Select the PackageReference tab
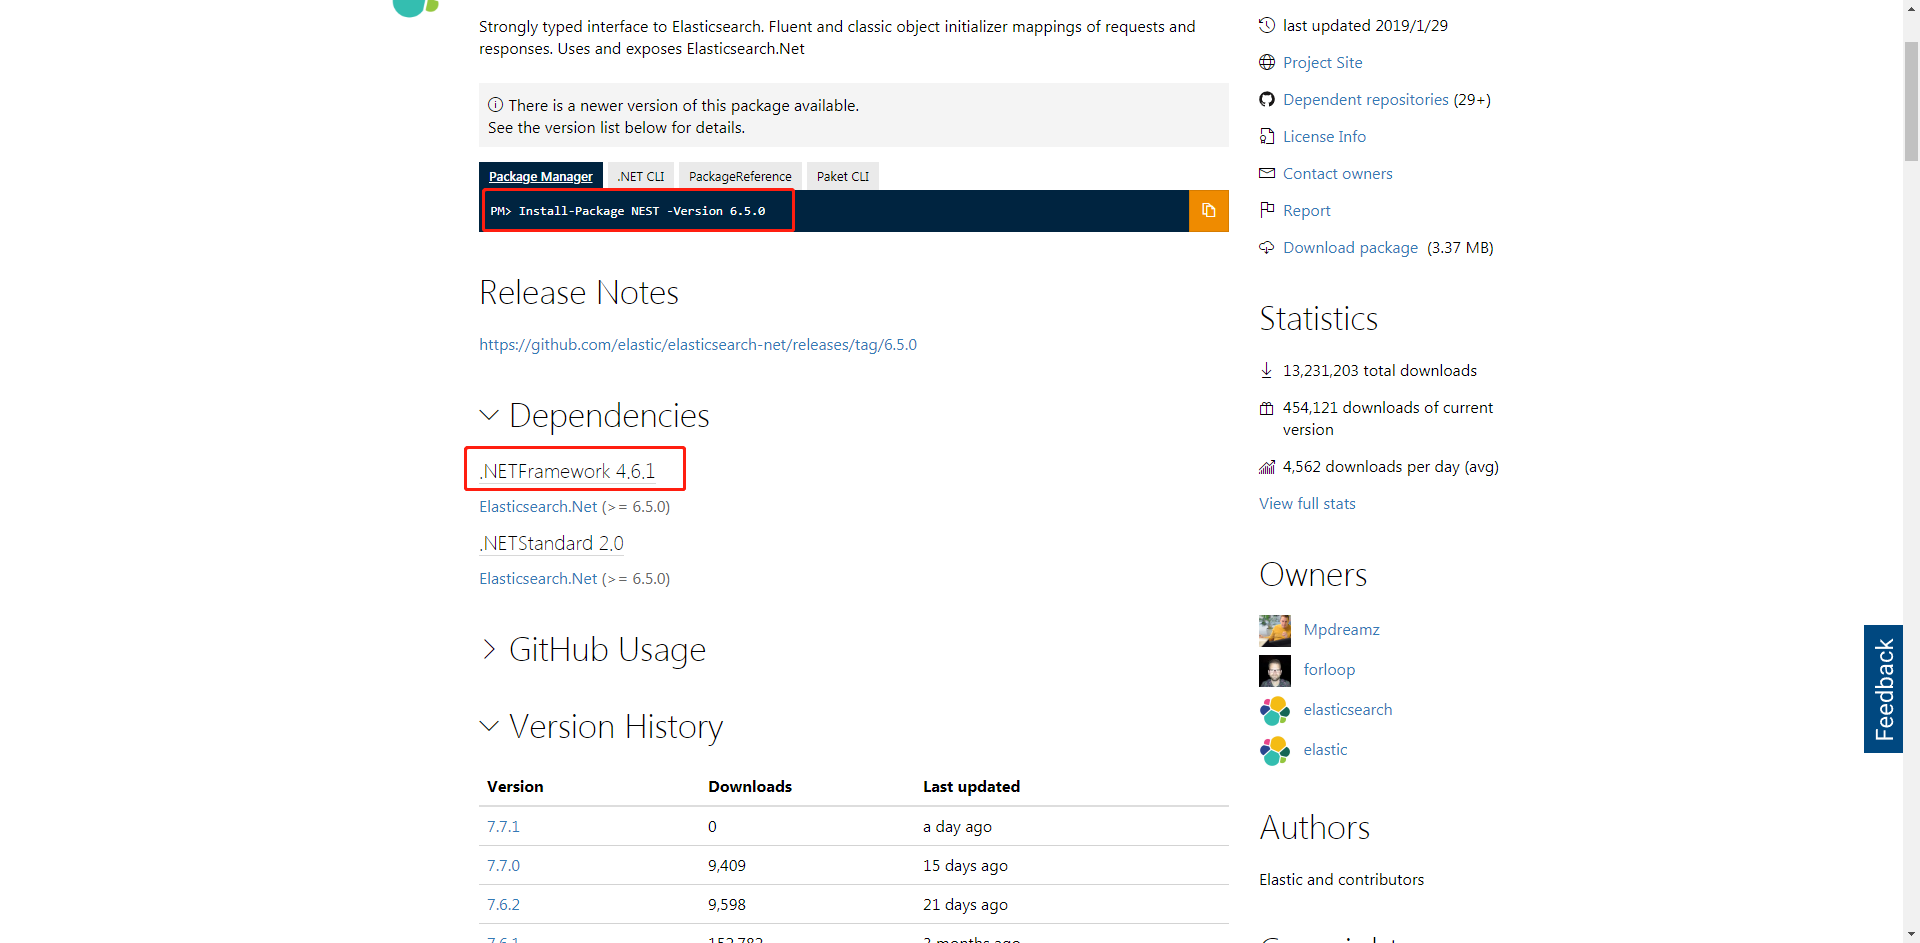 [739, 175]
